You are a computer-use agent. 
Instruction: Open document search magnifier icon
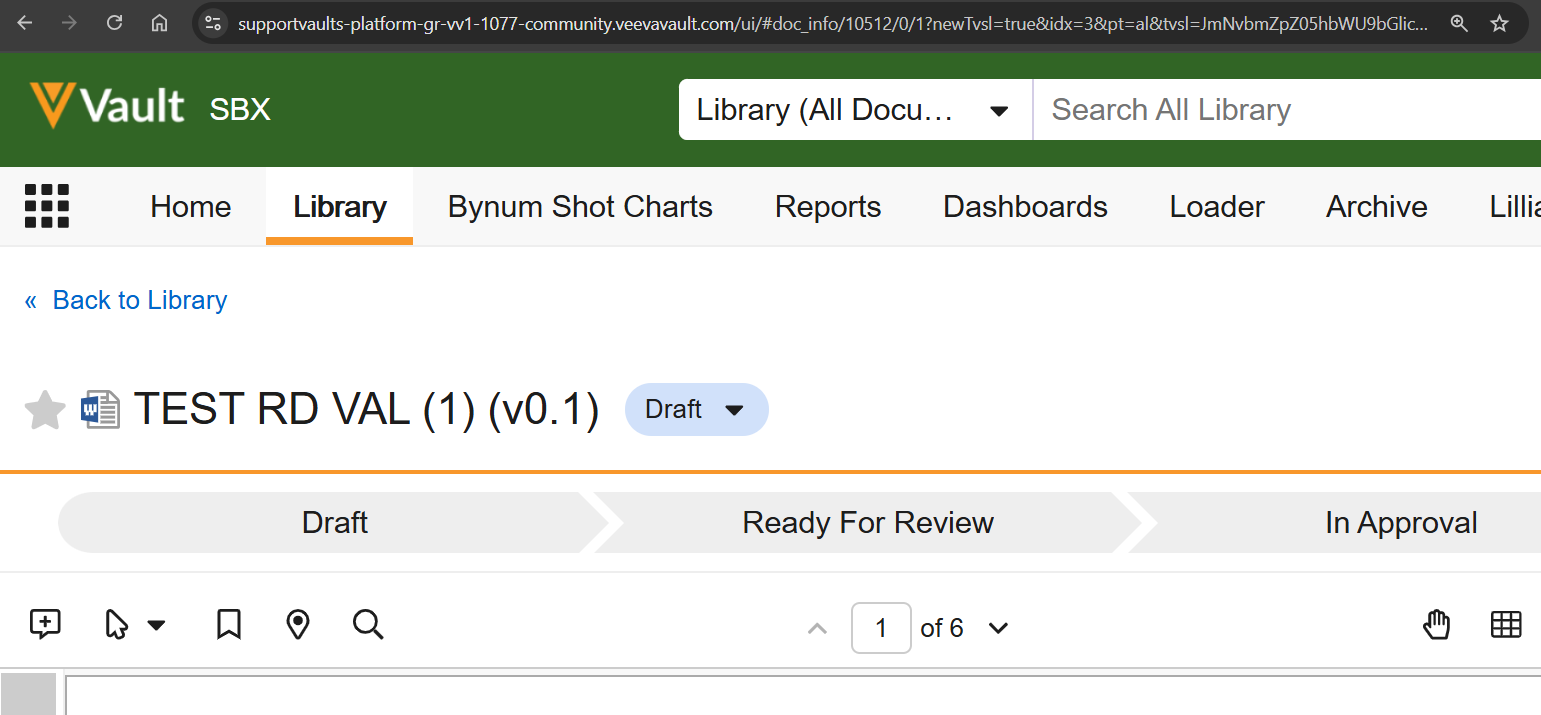click(368, 625)
